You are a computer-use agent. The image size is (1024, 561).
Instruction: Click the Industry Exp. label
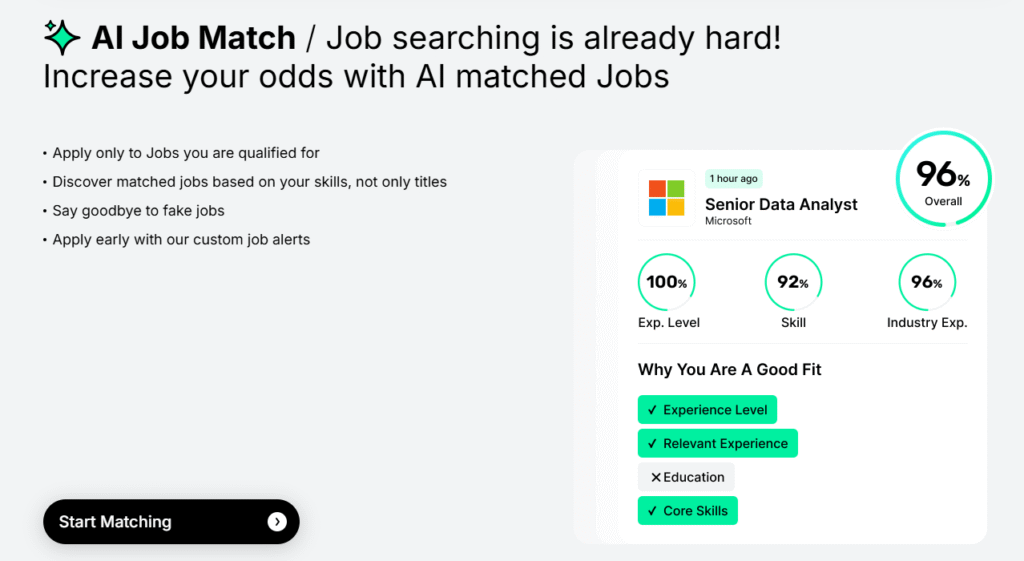pos(927,323)
